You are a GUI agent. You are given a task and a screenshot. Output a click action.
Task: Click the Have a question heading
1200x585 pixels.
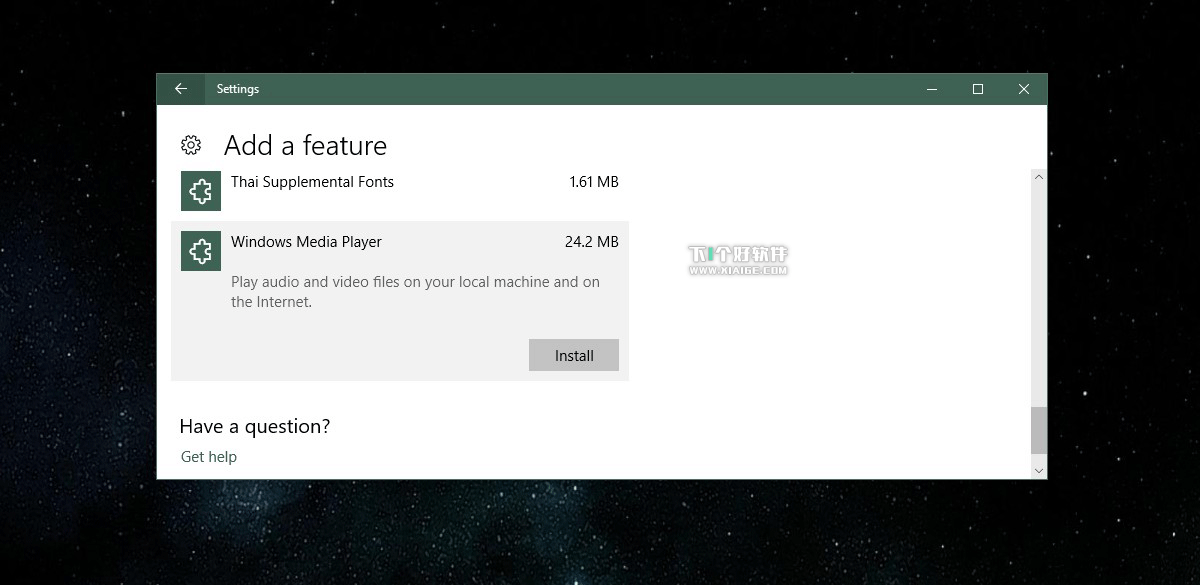pyautogui.click(x=255, y=426)
